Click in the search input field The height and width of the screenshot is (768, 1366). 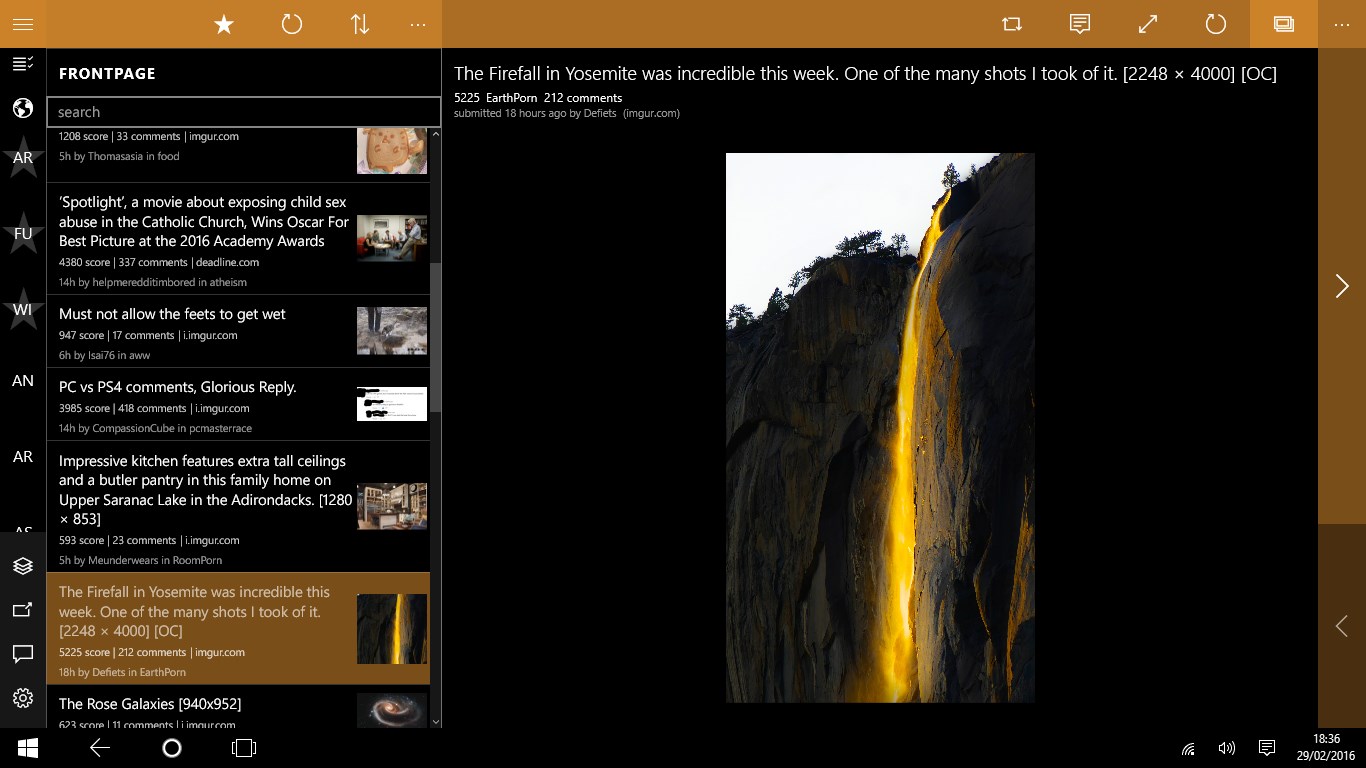tap(244, 112)
